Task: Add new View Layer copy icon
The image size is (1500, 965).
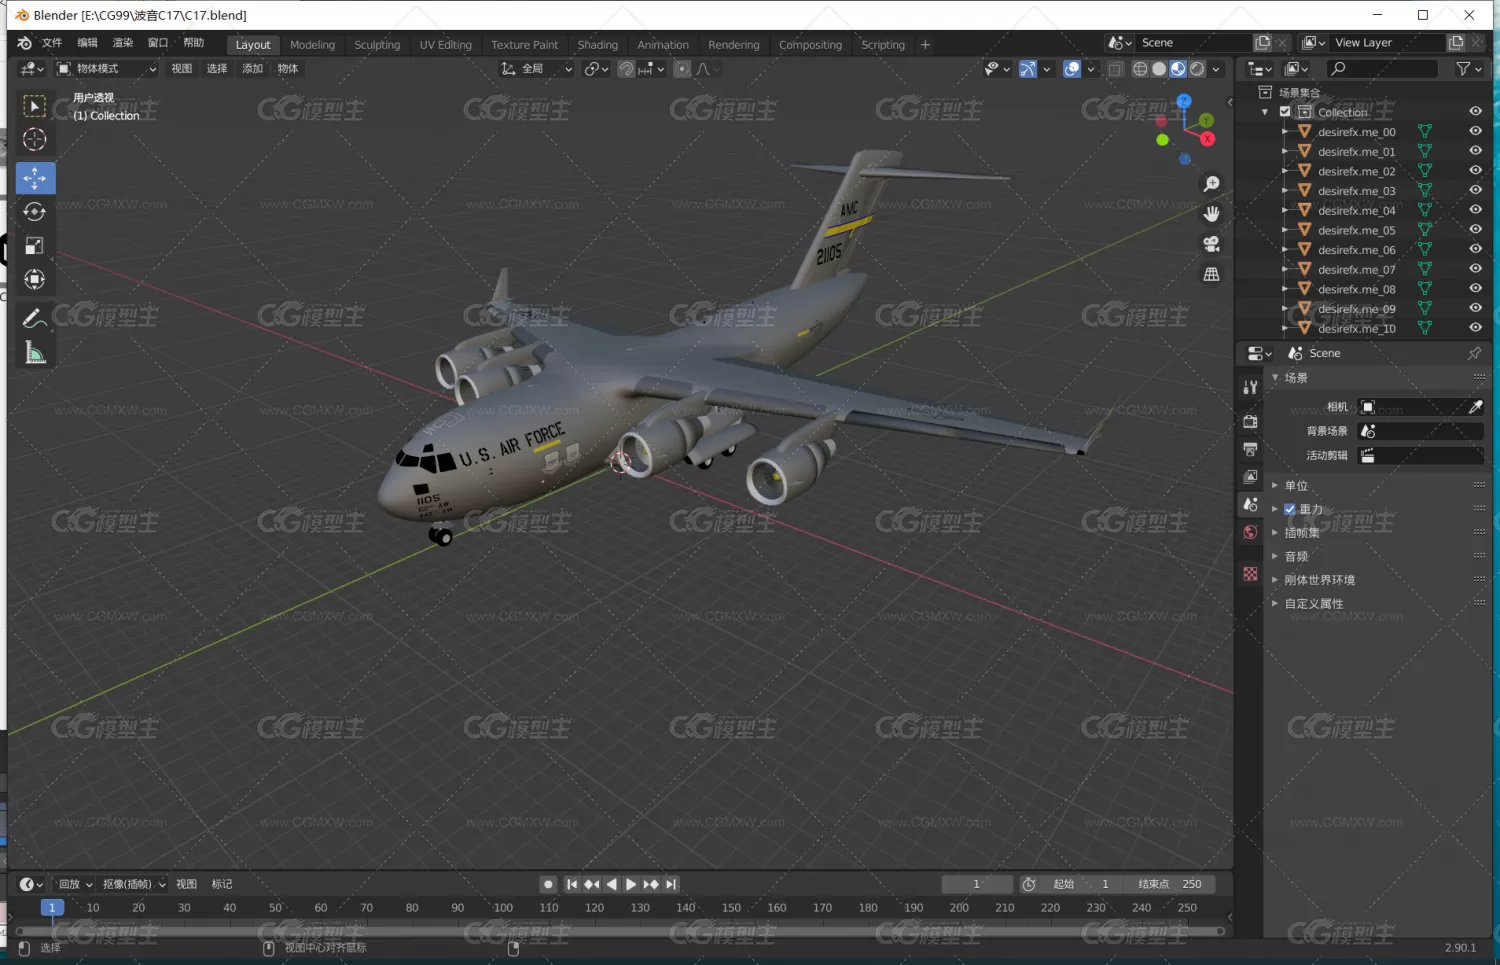Action: [1456, 43]
